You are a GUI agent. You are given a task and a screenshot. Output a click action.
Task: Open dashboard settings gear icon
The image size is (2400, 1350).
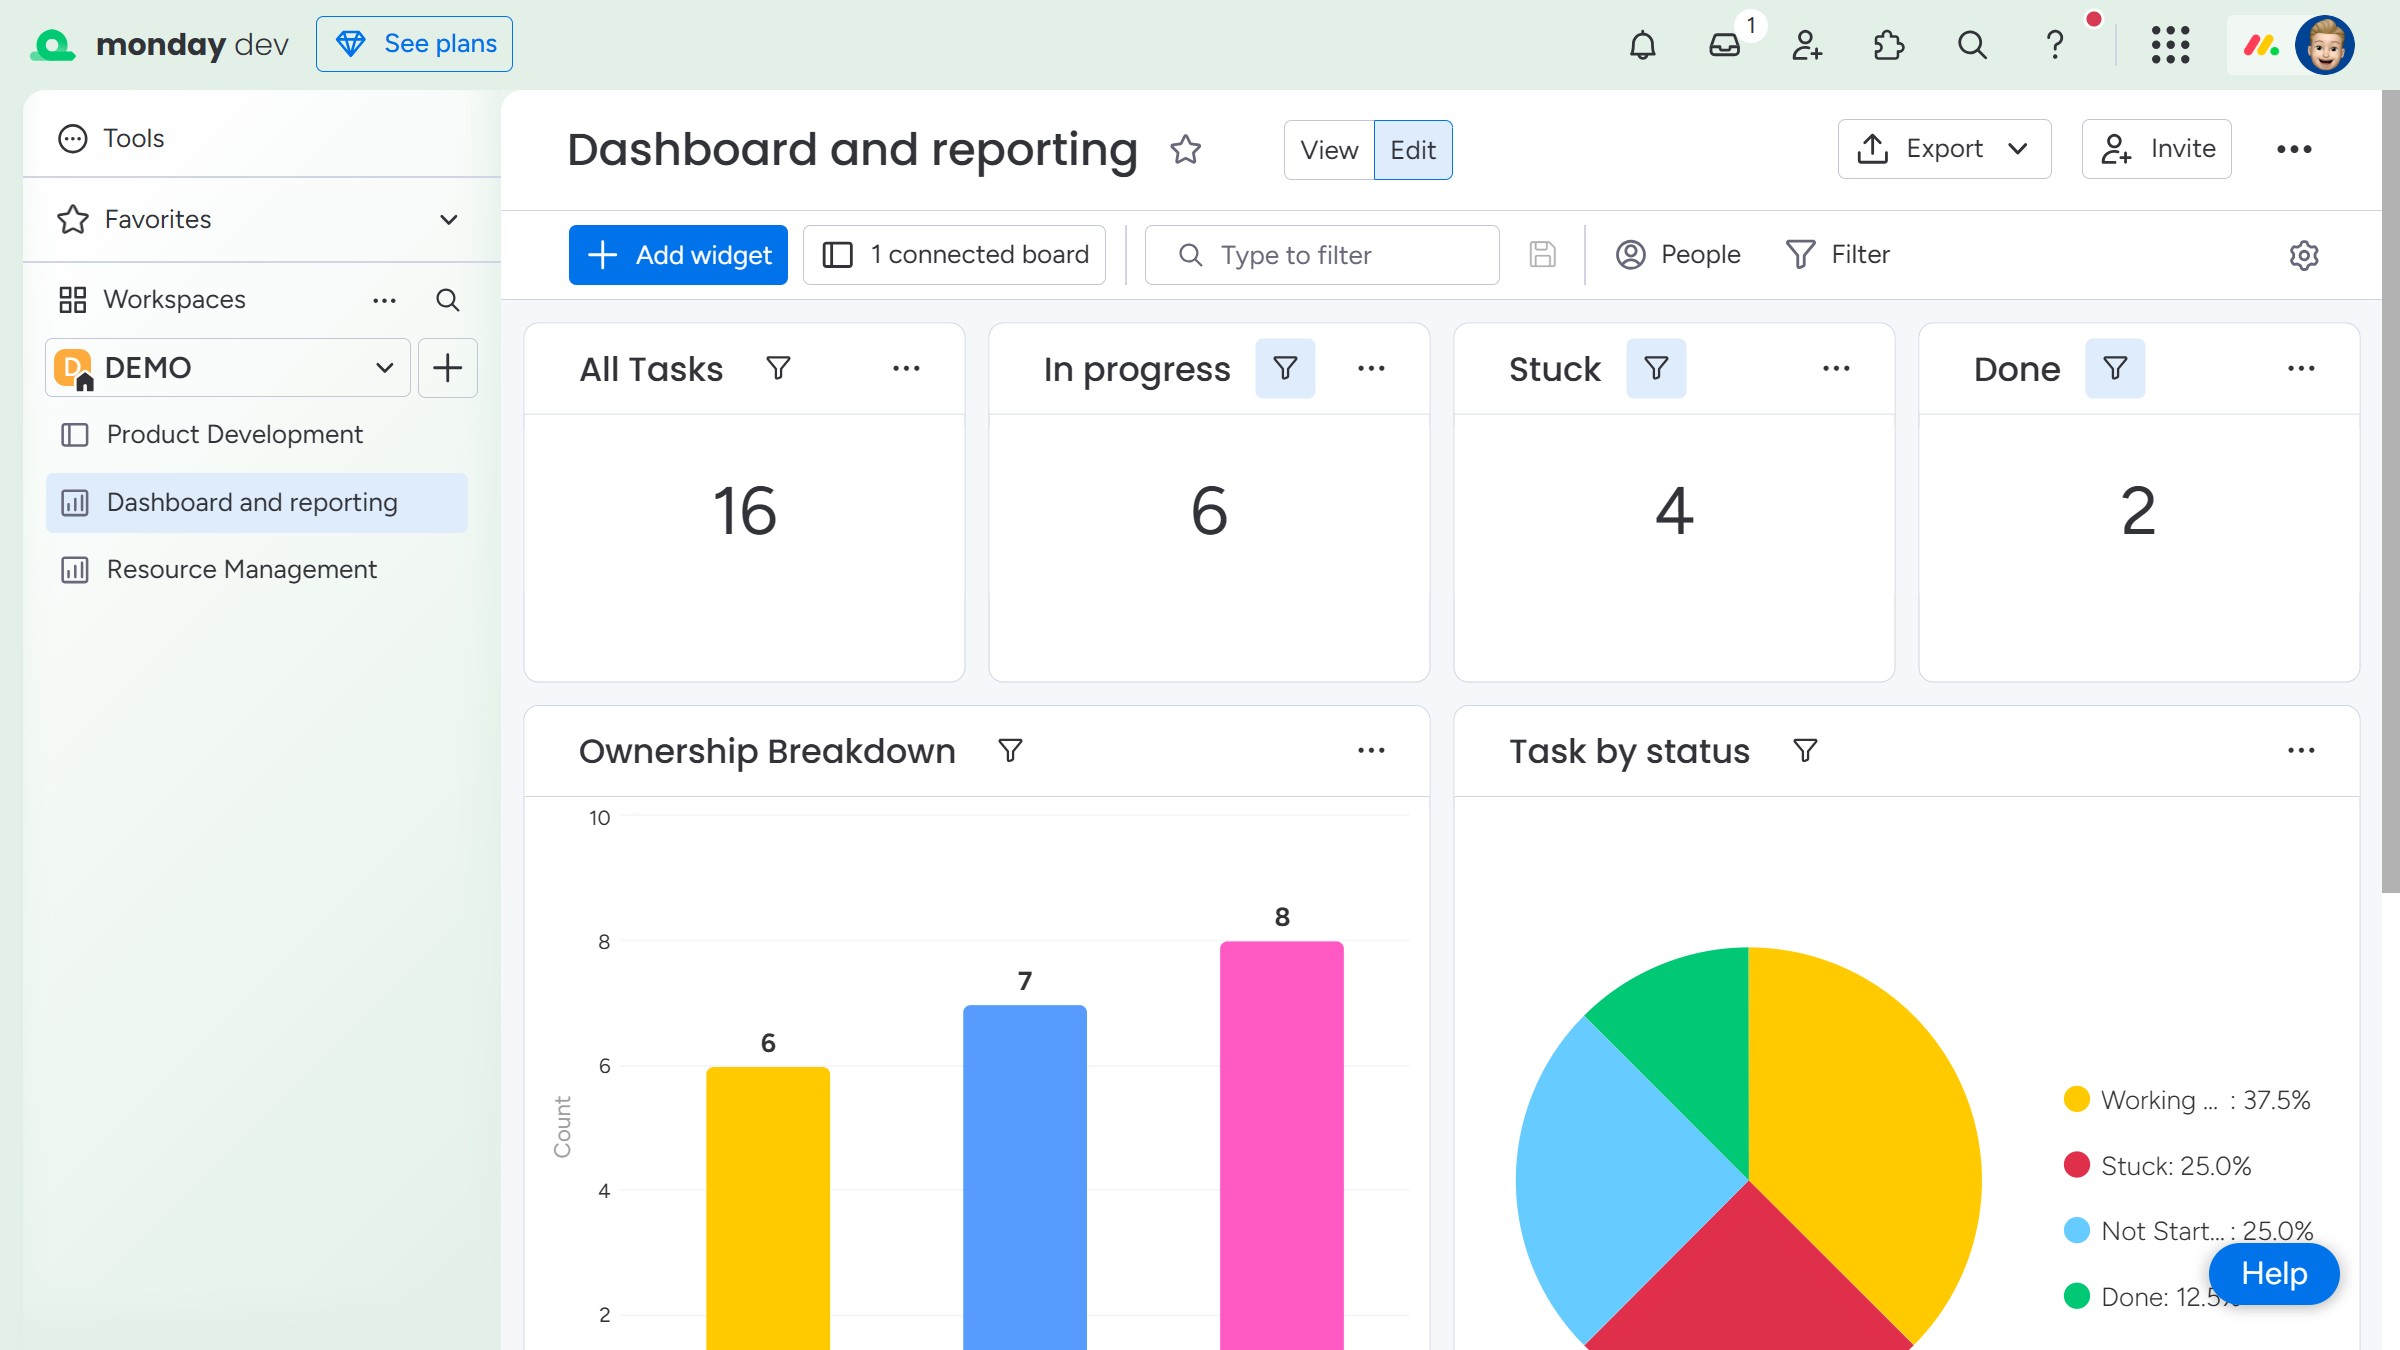click(x=2304, y=255)
